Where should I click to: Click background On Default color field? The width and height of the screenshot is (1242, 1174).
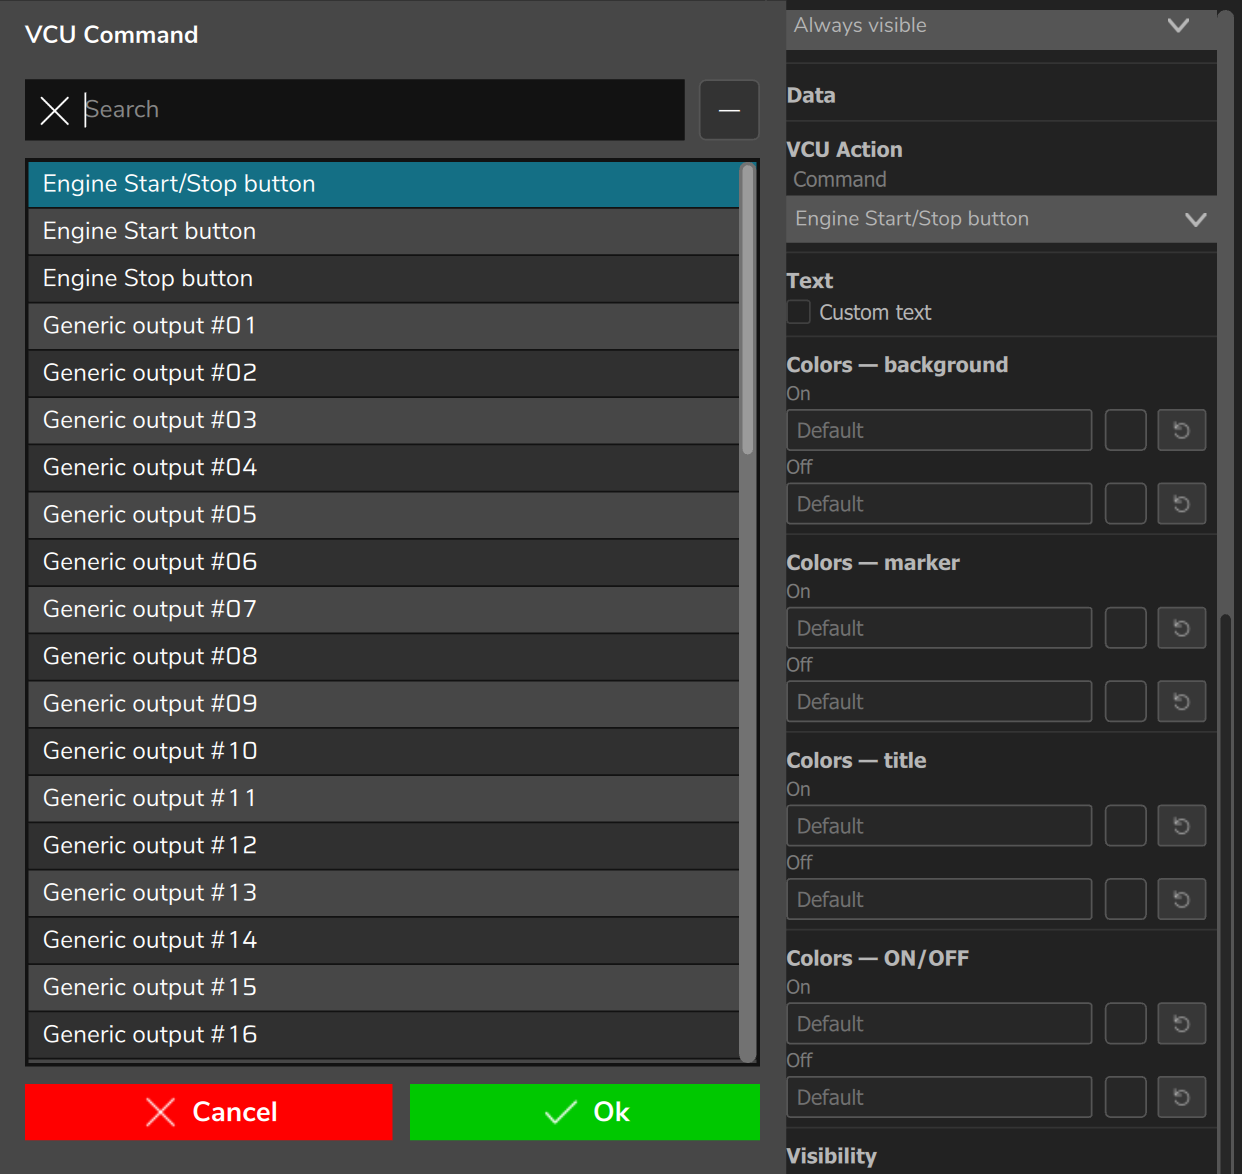[x=939, y=430]
